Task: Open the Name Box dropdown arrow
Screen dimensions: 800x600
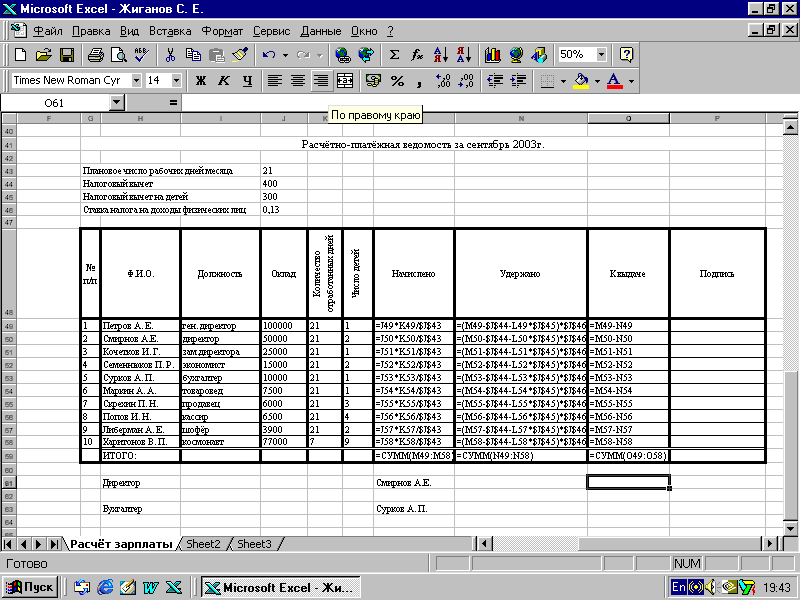Action: click(116, 102)
